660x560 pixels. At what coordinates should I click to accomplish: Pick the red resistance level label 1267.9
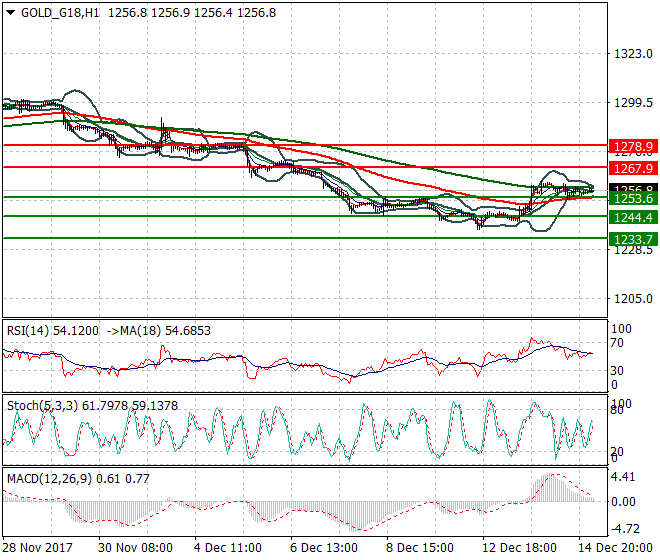tap(633, 168)
